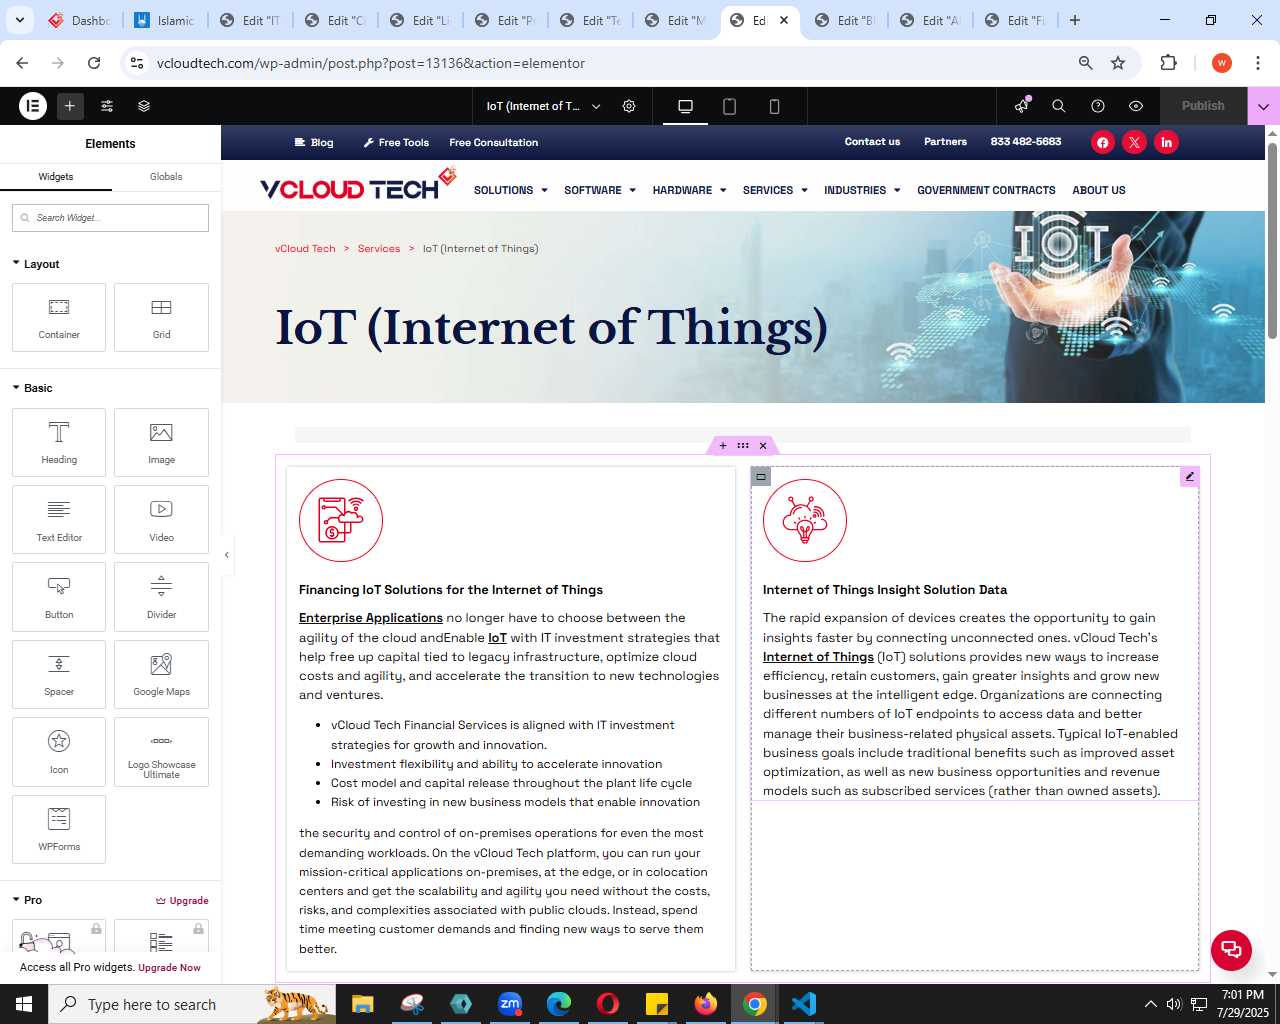Click the container drag handle dots
Image resolution: width=1280 pixels, height=1024 pixels.
pyautogui.click(x=743, y=446)
